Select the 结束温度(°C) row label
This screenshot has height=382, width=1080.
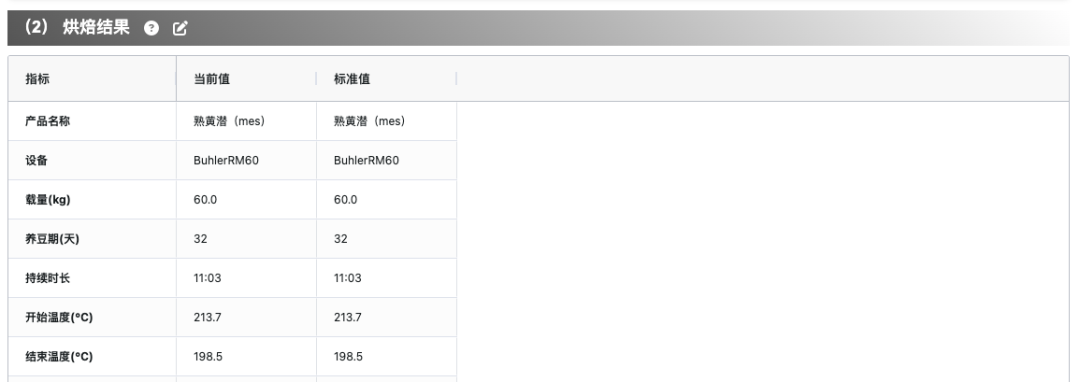point(59,357)
